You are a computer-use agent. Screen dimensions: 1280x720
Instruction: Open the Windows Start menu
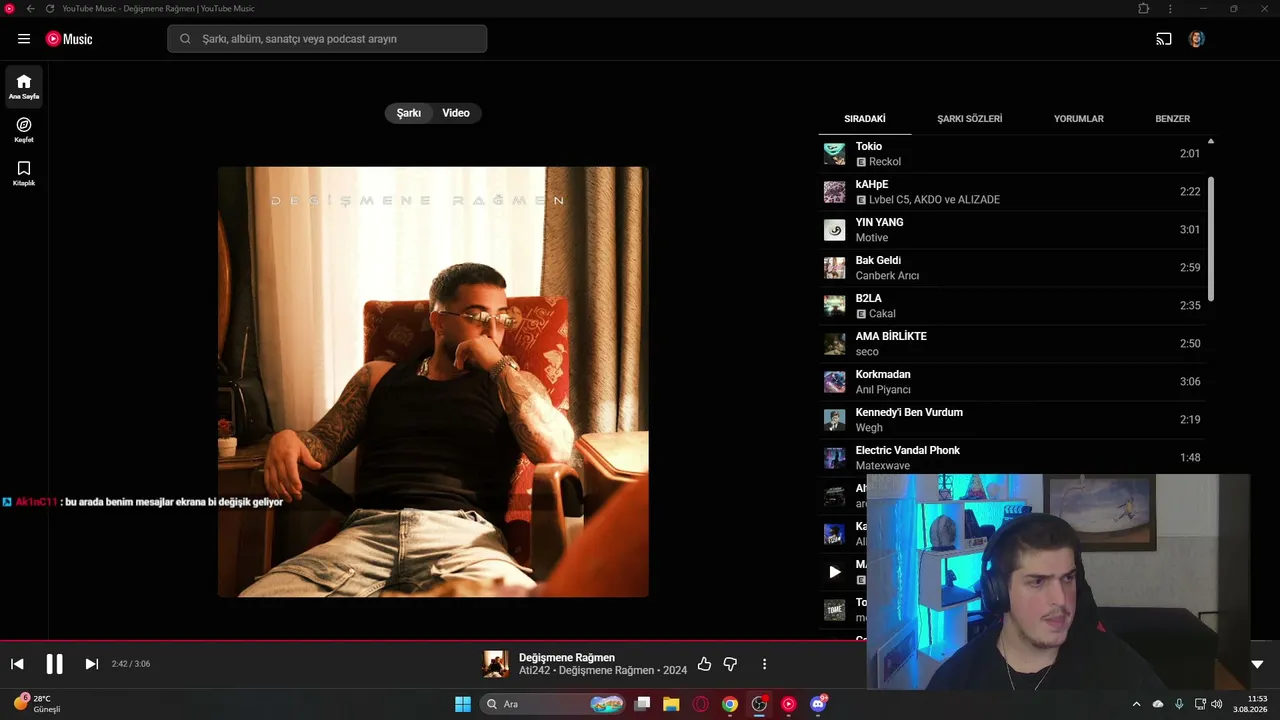[x=463, y=704]
